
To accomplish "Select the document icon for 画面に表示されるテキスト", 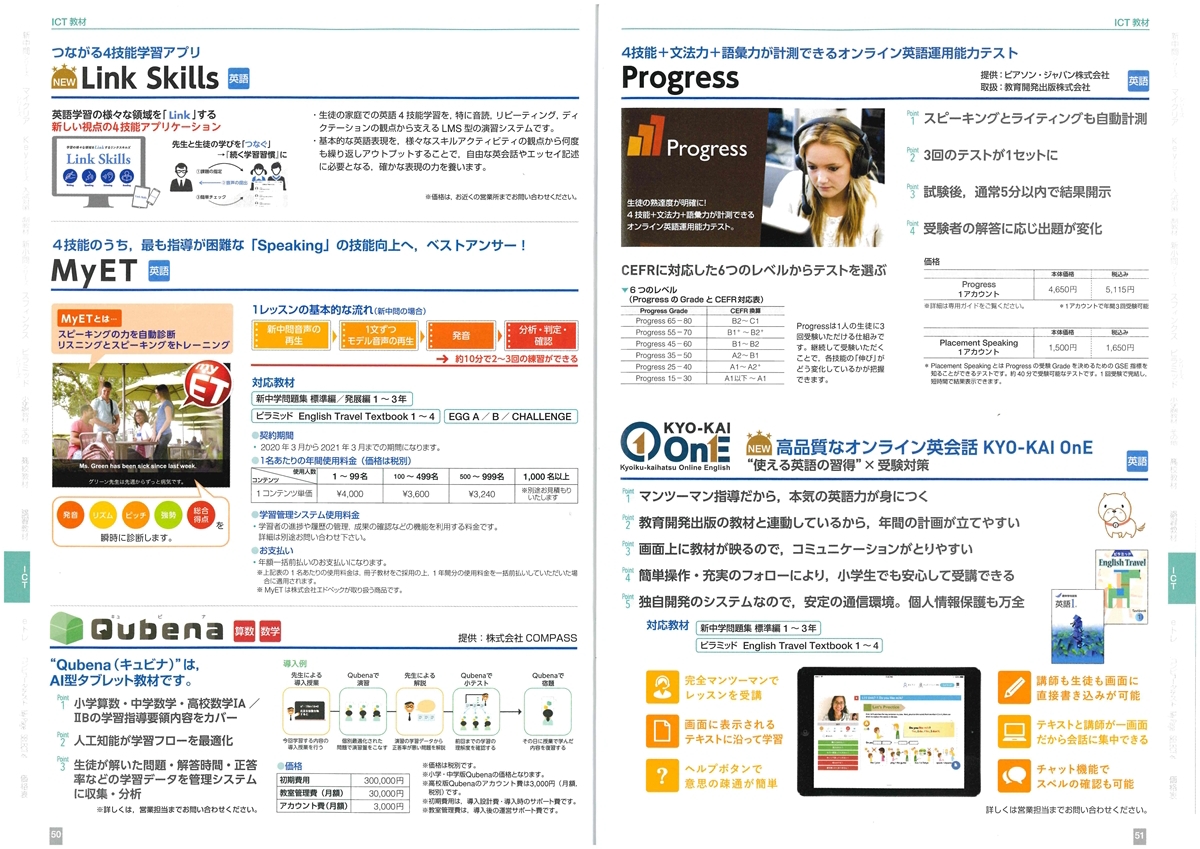I will click(x=662, y=731).
